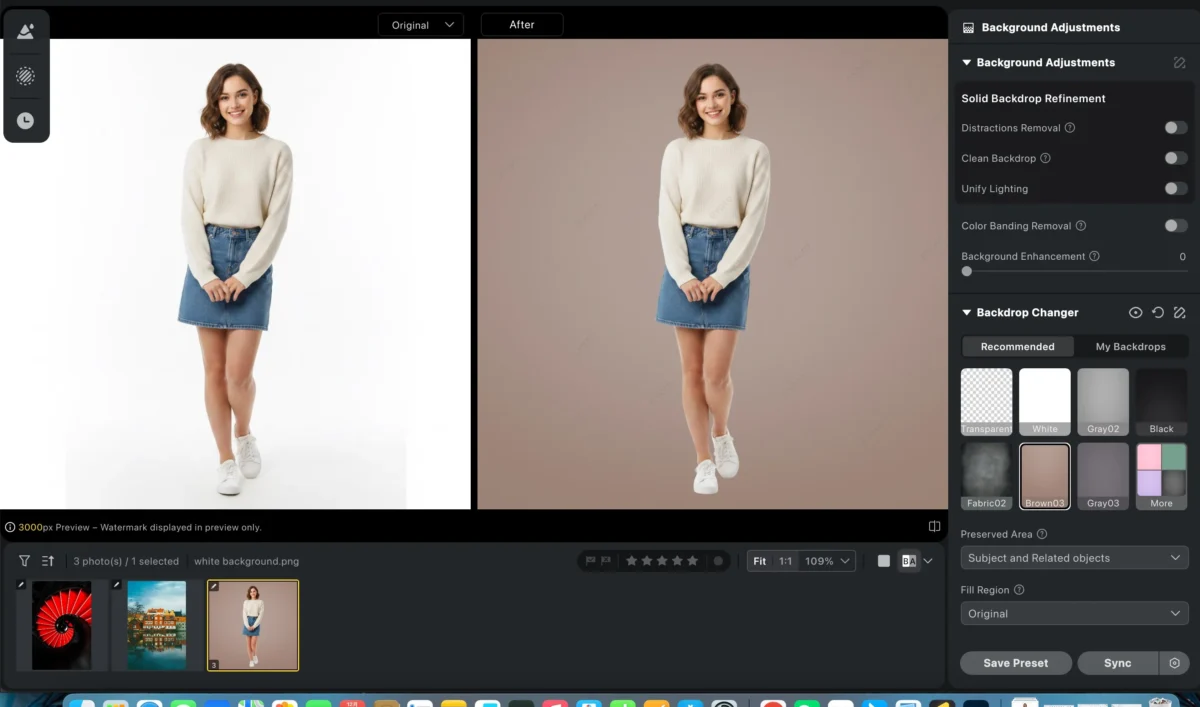The width and height of the screenshot is (1200, 707).
Task: Enable the Distractions Removal toggle
Action: 1176,128
